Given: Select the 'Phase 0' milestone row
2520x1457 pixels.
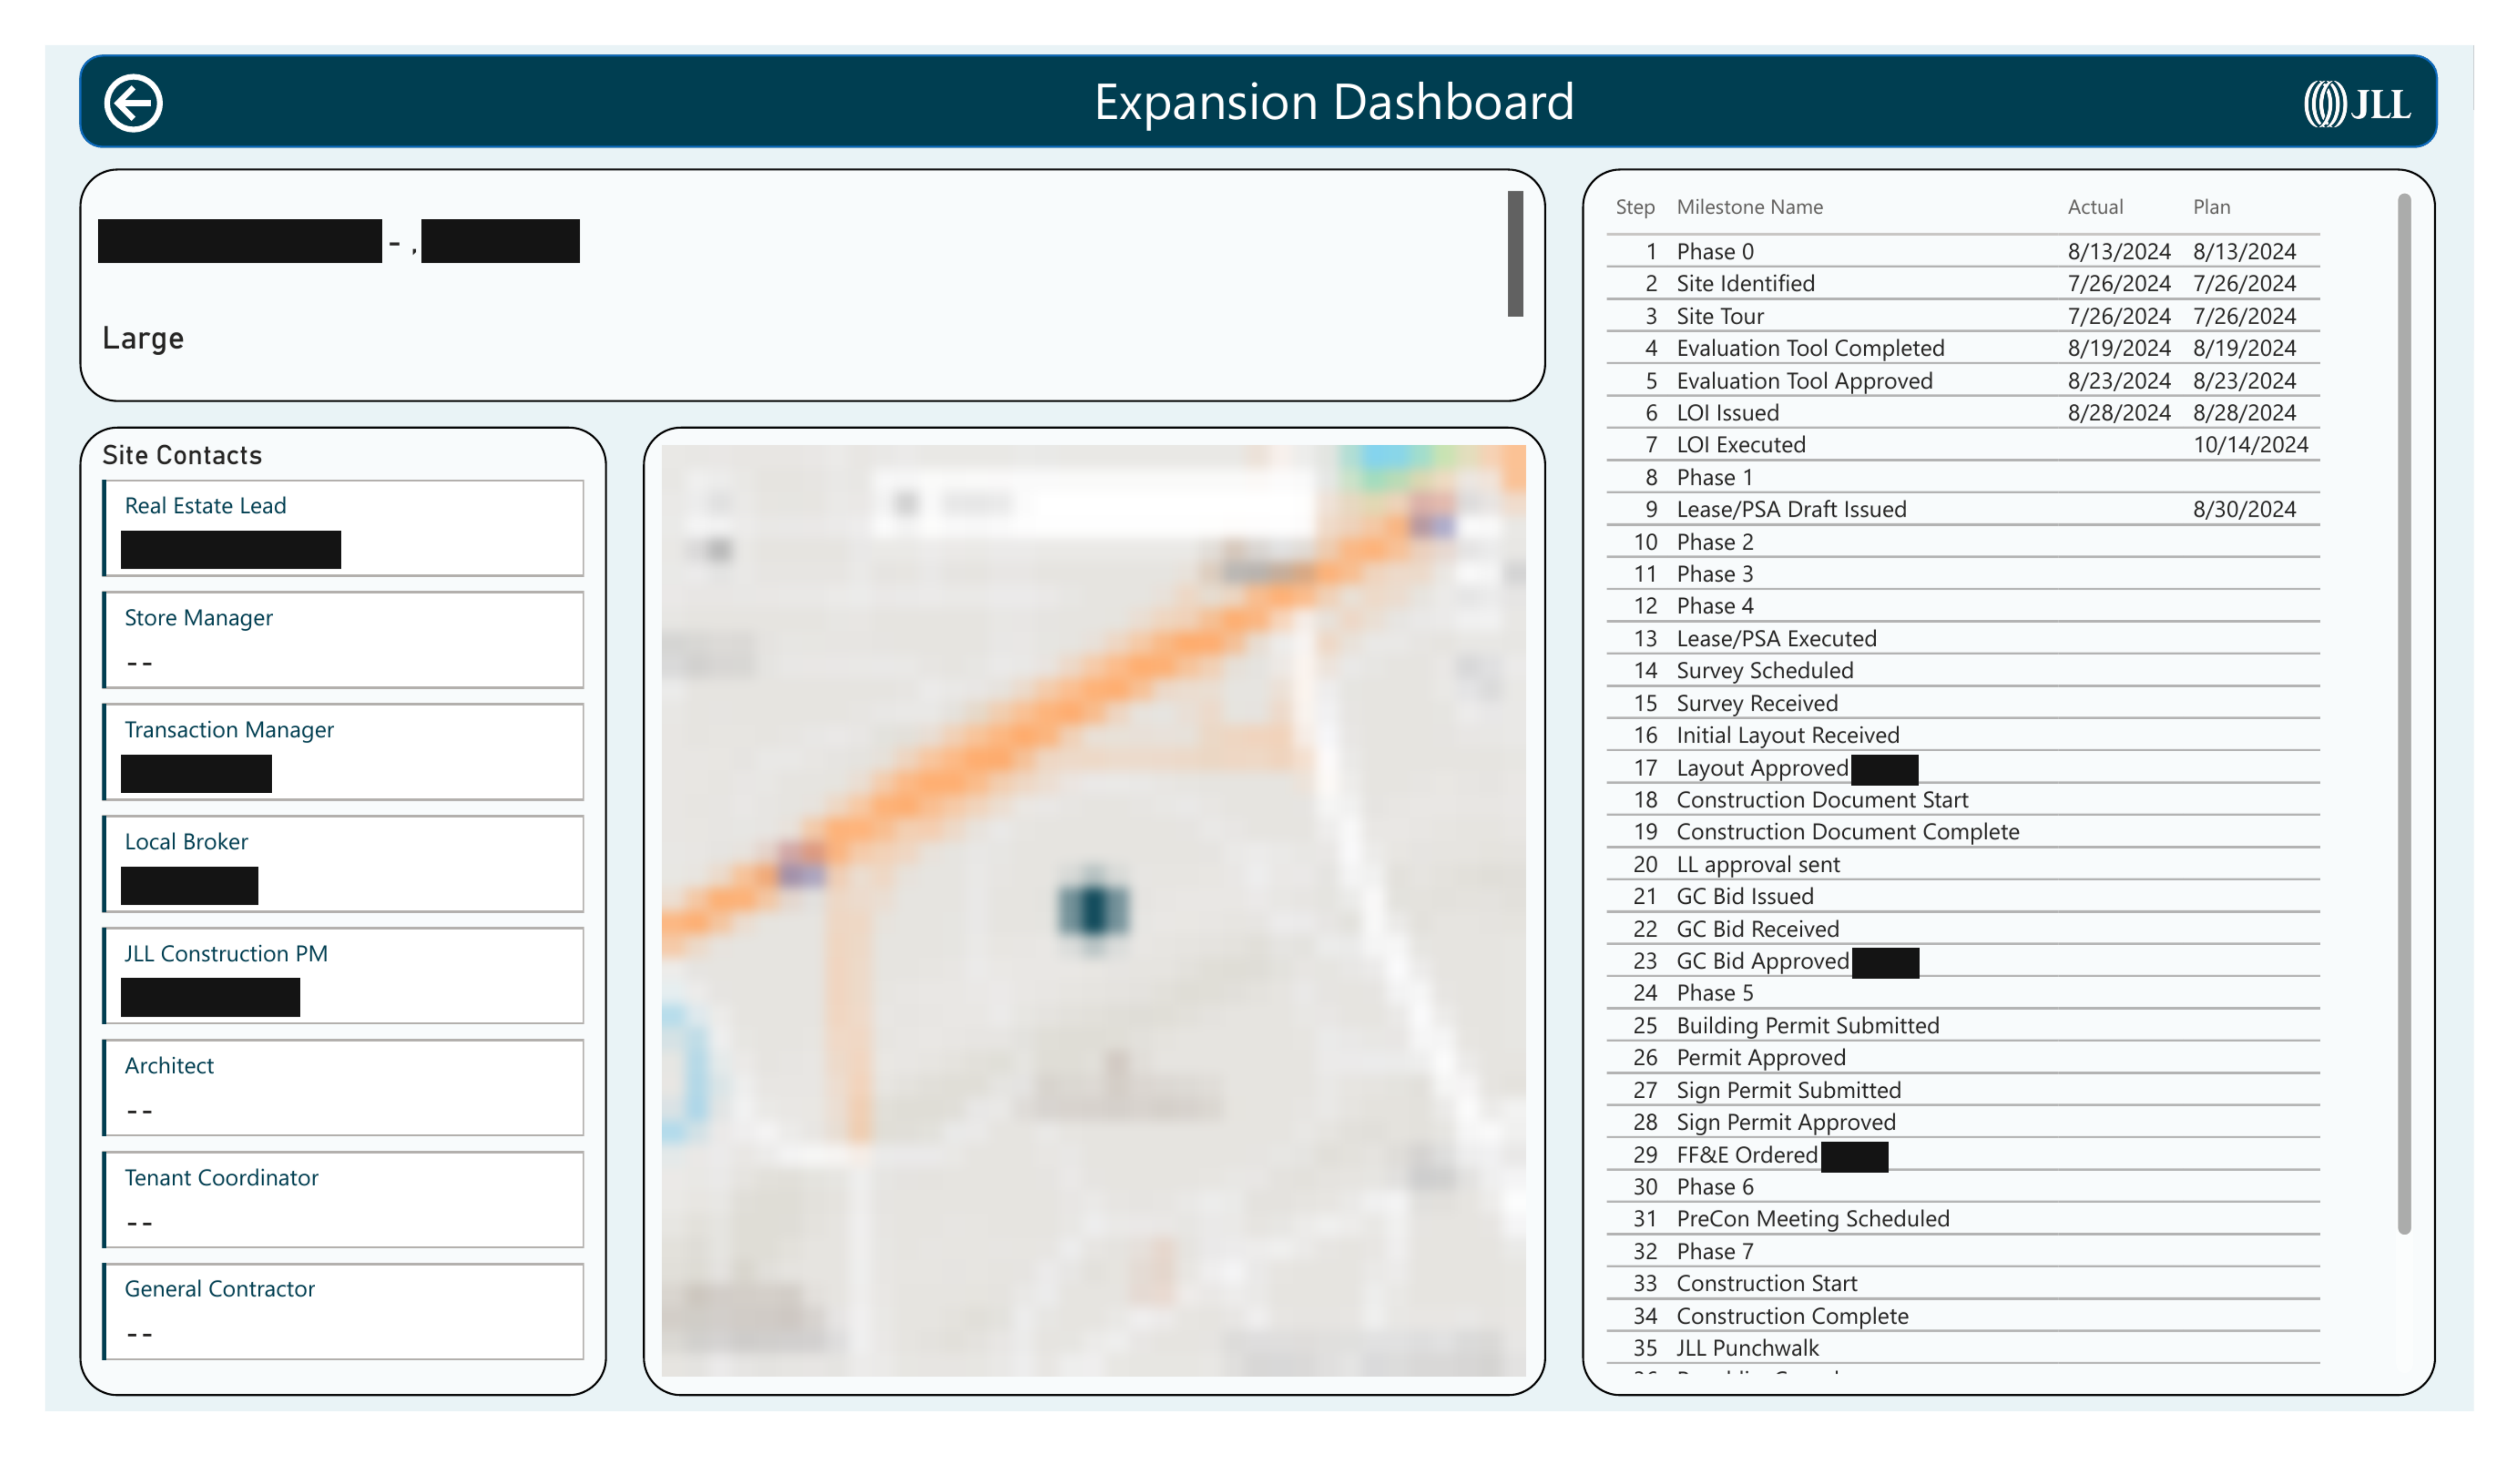Looking at the screenshot, I should tap(1963, 251).
